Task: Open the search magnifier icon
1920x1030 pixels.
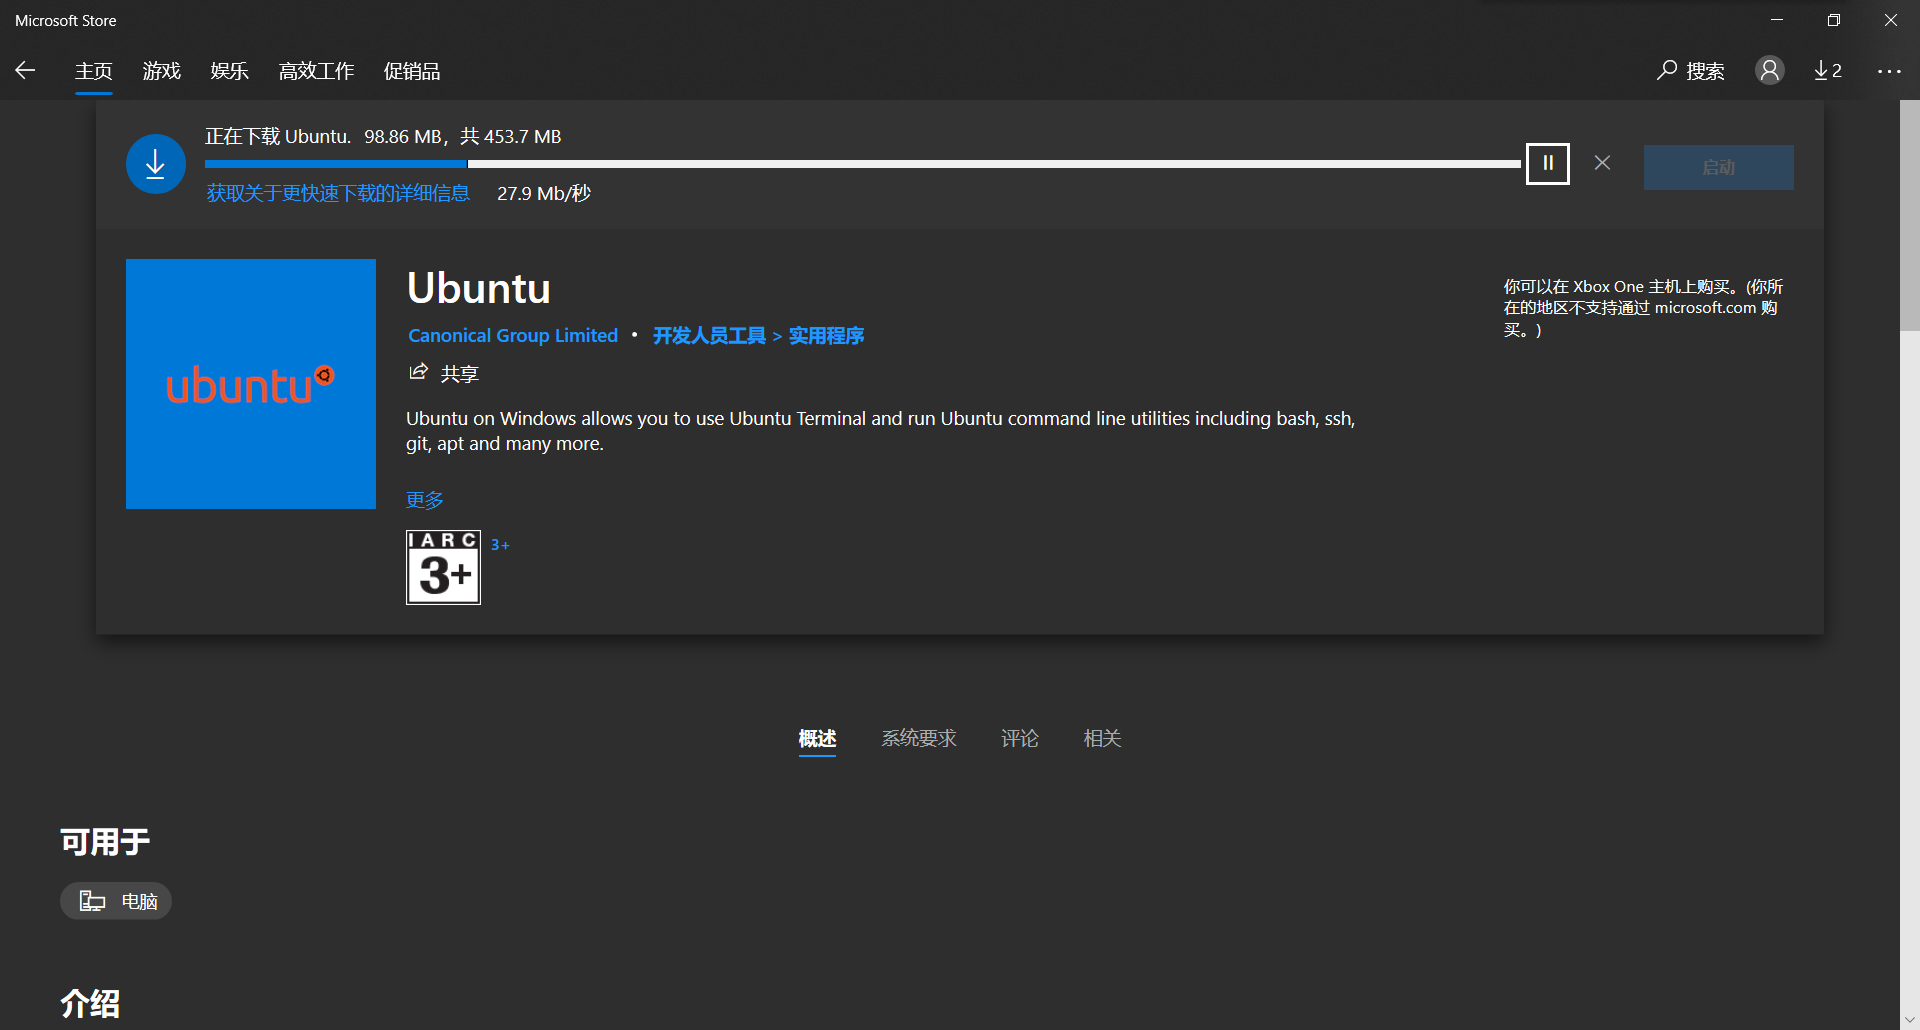Action: (x=1666, y=70)
